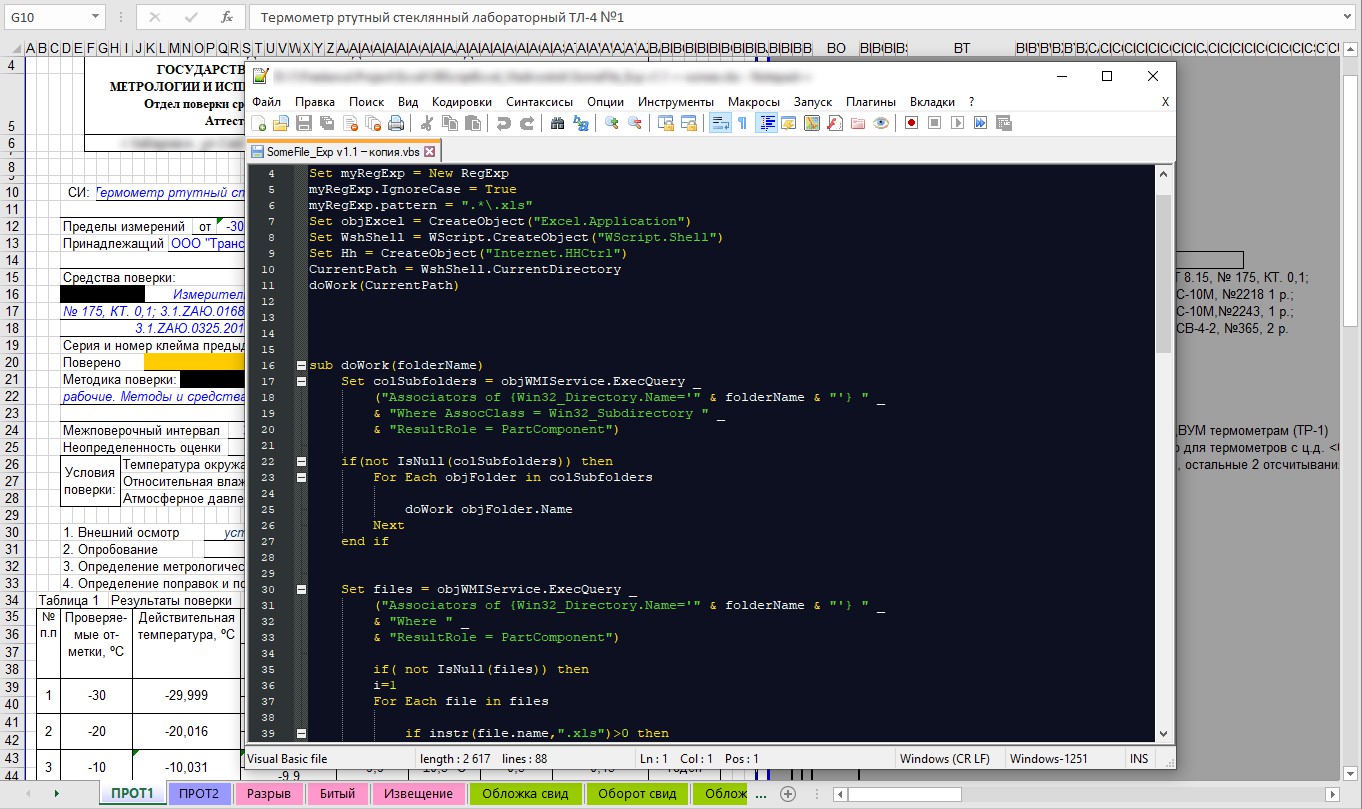This screenshot has width=1362, height=809.
Task: Open the Синтаксисы menu
Action: pos(540,101)
